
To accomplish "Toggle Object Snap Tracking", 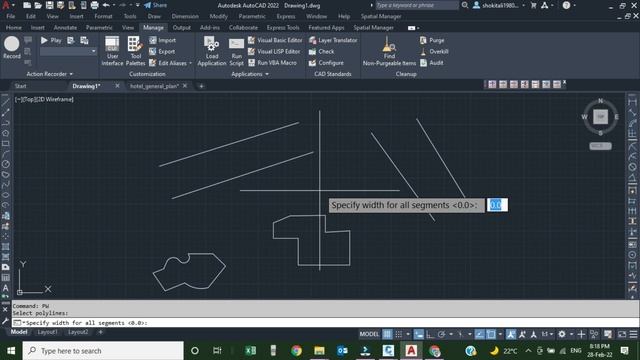I will (x=480, y=334).
